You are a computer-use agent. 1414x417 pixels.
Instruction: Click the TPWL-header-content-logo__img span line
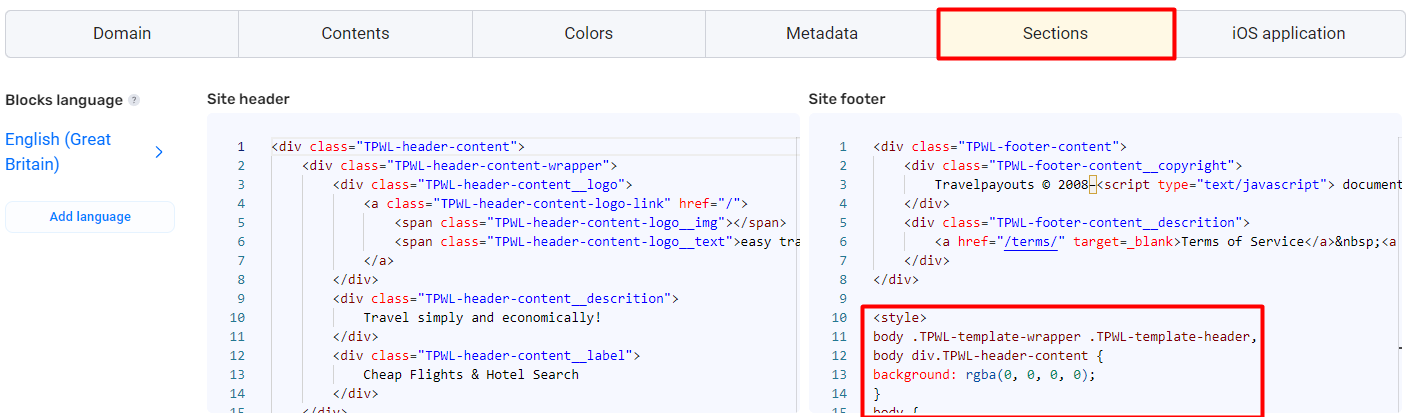point(590,222)
